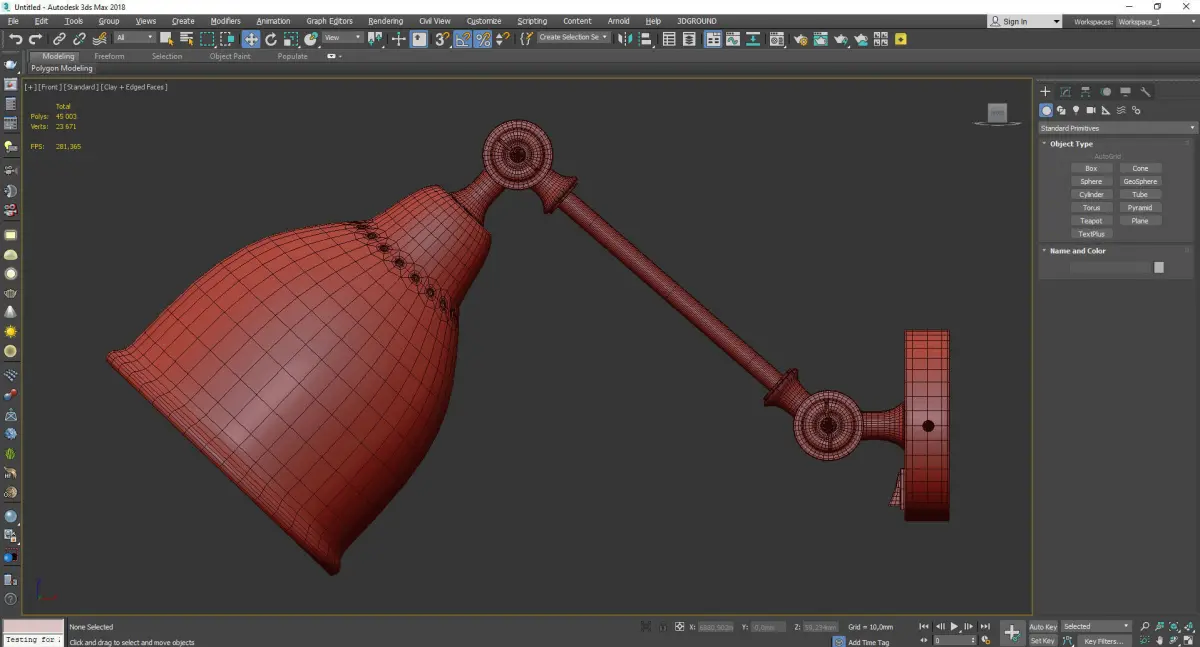Collapse the Name and Color rollout

tap(1078, 251)
